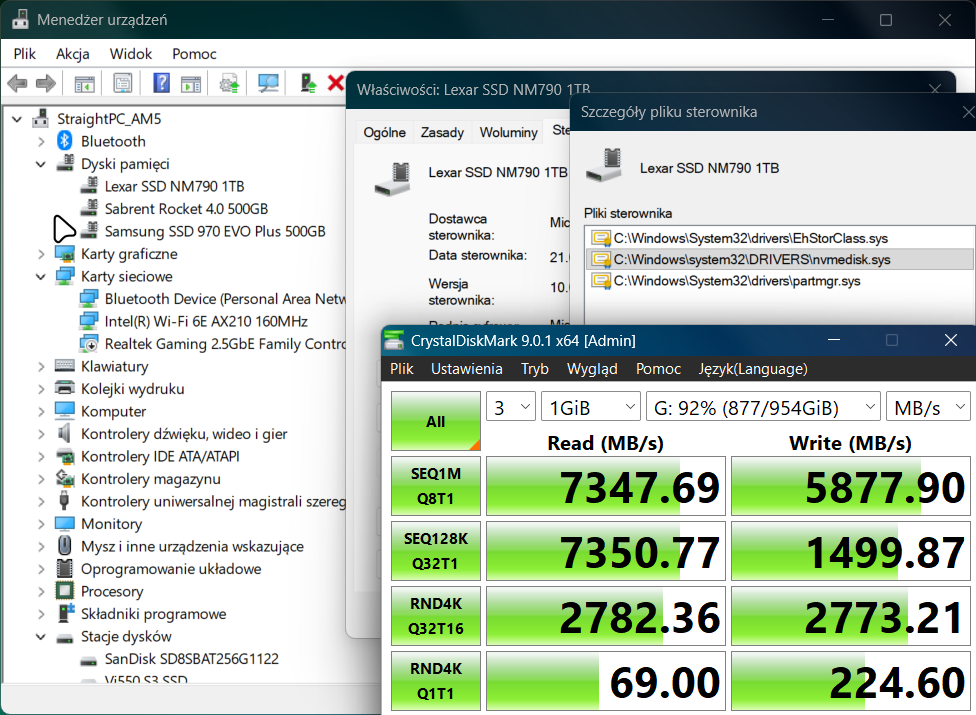
Task: Select the Bluetooth device category
Action: click(x=112, y=141)
